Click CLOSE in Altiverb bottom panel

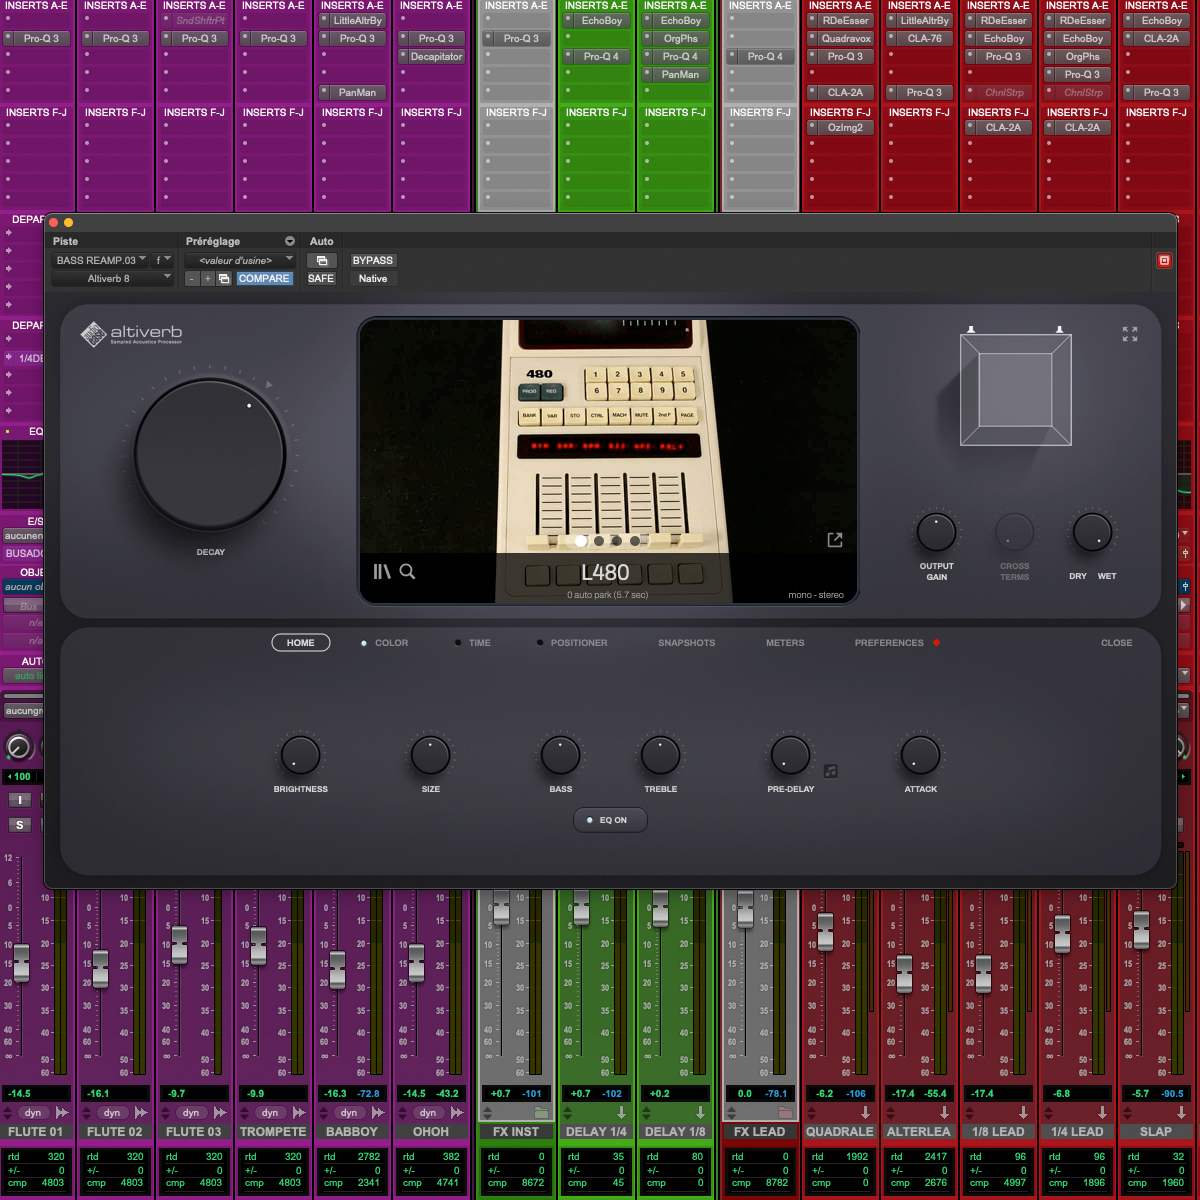pos(1117,643)
